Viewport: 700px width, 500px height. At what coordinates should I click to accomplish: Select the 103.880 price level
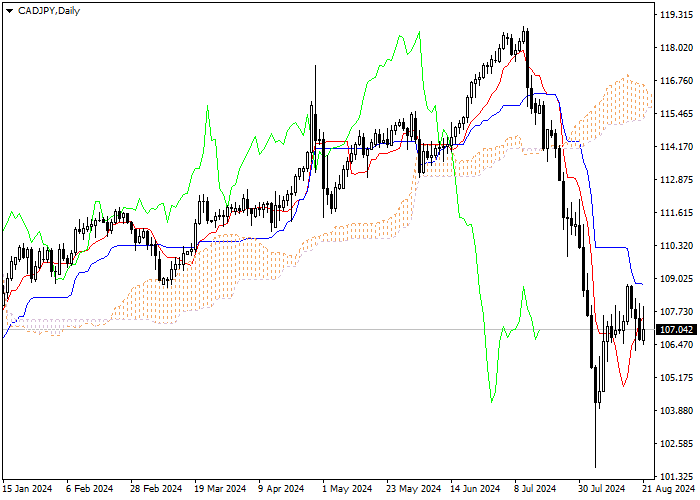(676, 411)
